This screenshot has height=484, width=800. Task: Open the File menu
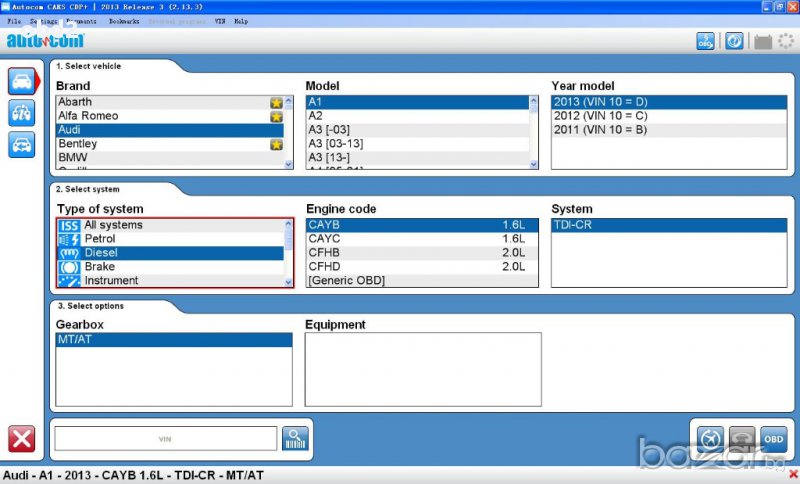click(14, 21)
